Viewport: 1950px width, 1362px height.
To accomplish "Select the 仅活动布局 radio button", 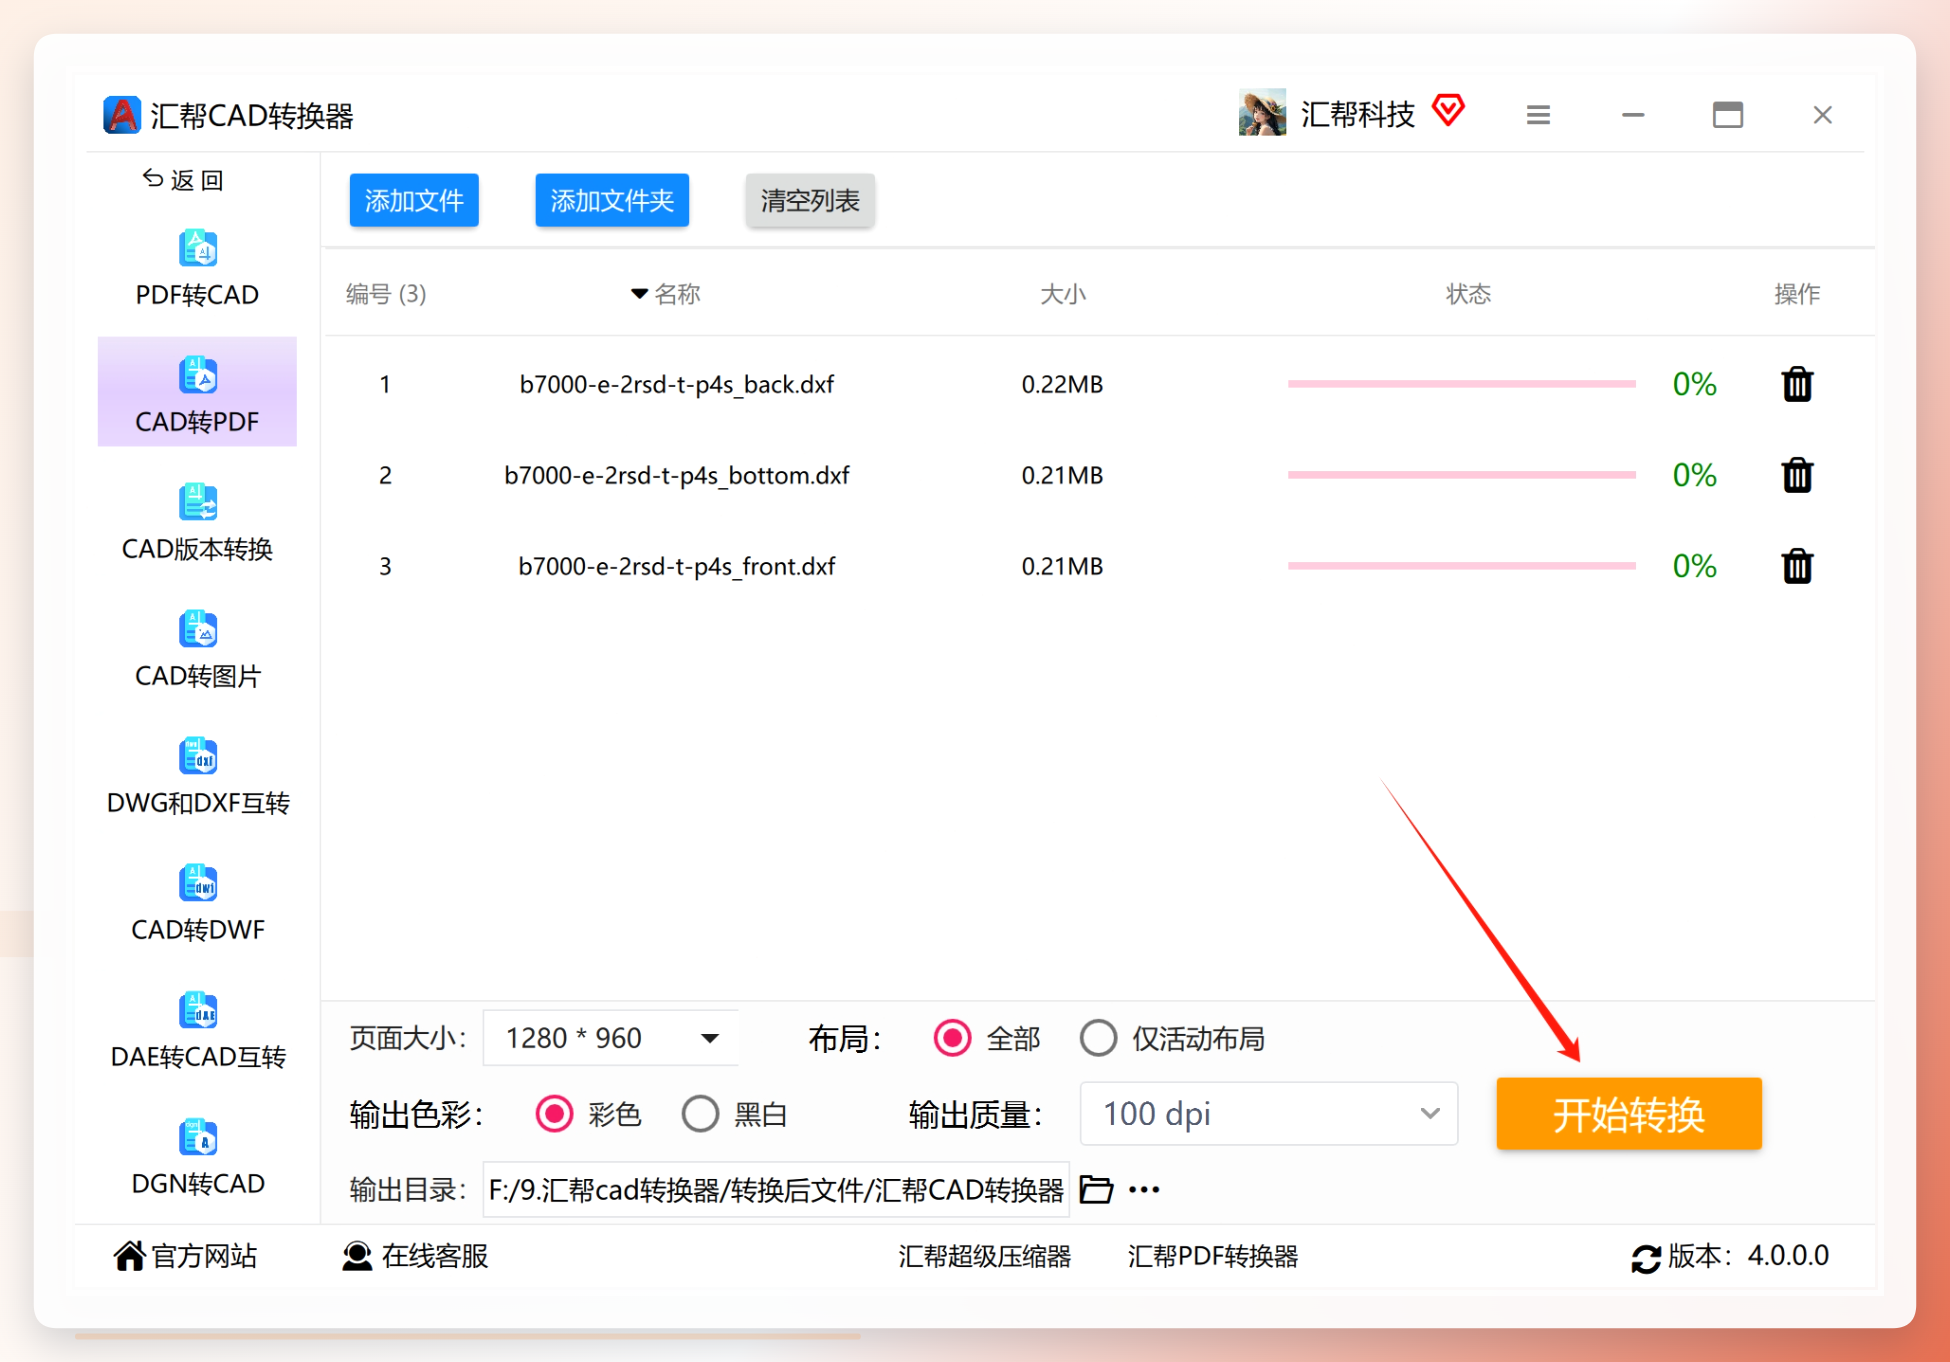I will (x=1098, y=1038).
